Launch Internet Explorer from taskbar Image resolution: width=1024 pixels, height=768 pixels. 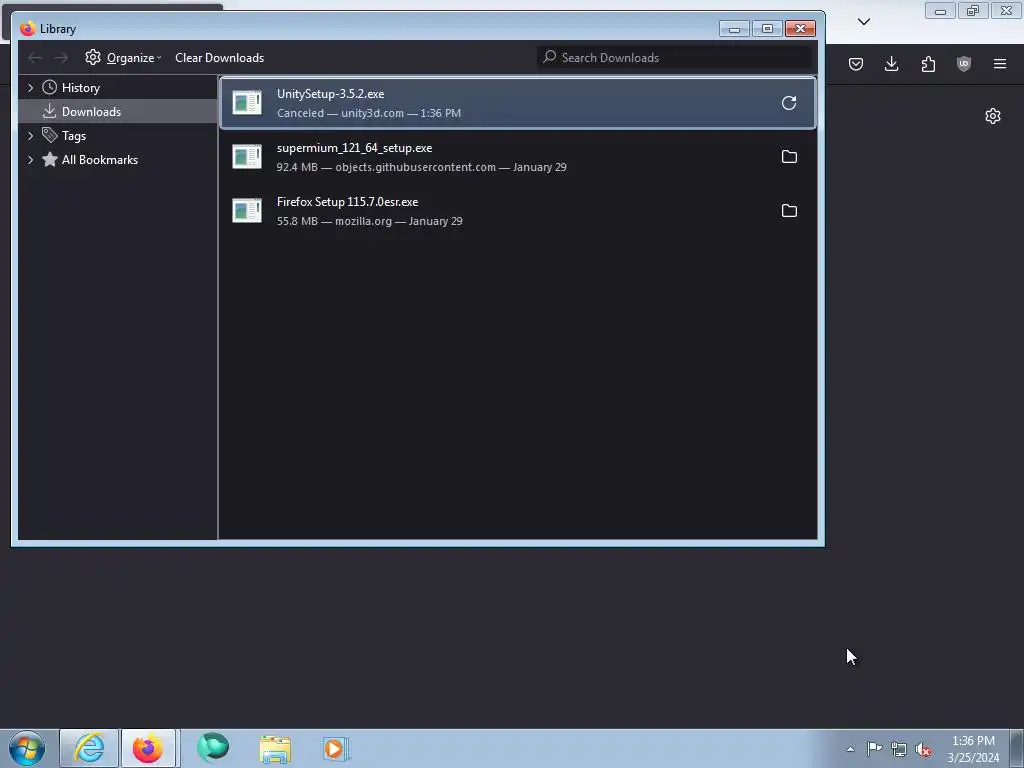coord(89,748)
